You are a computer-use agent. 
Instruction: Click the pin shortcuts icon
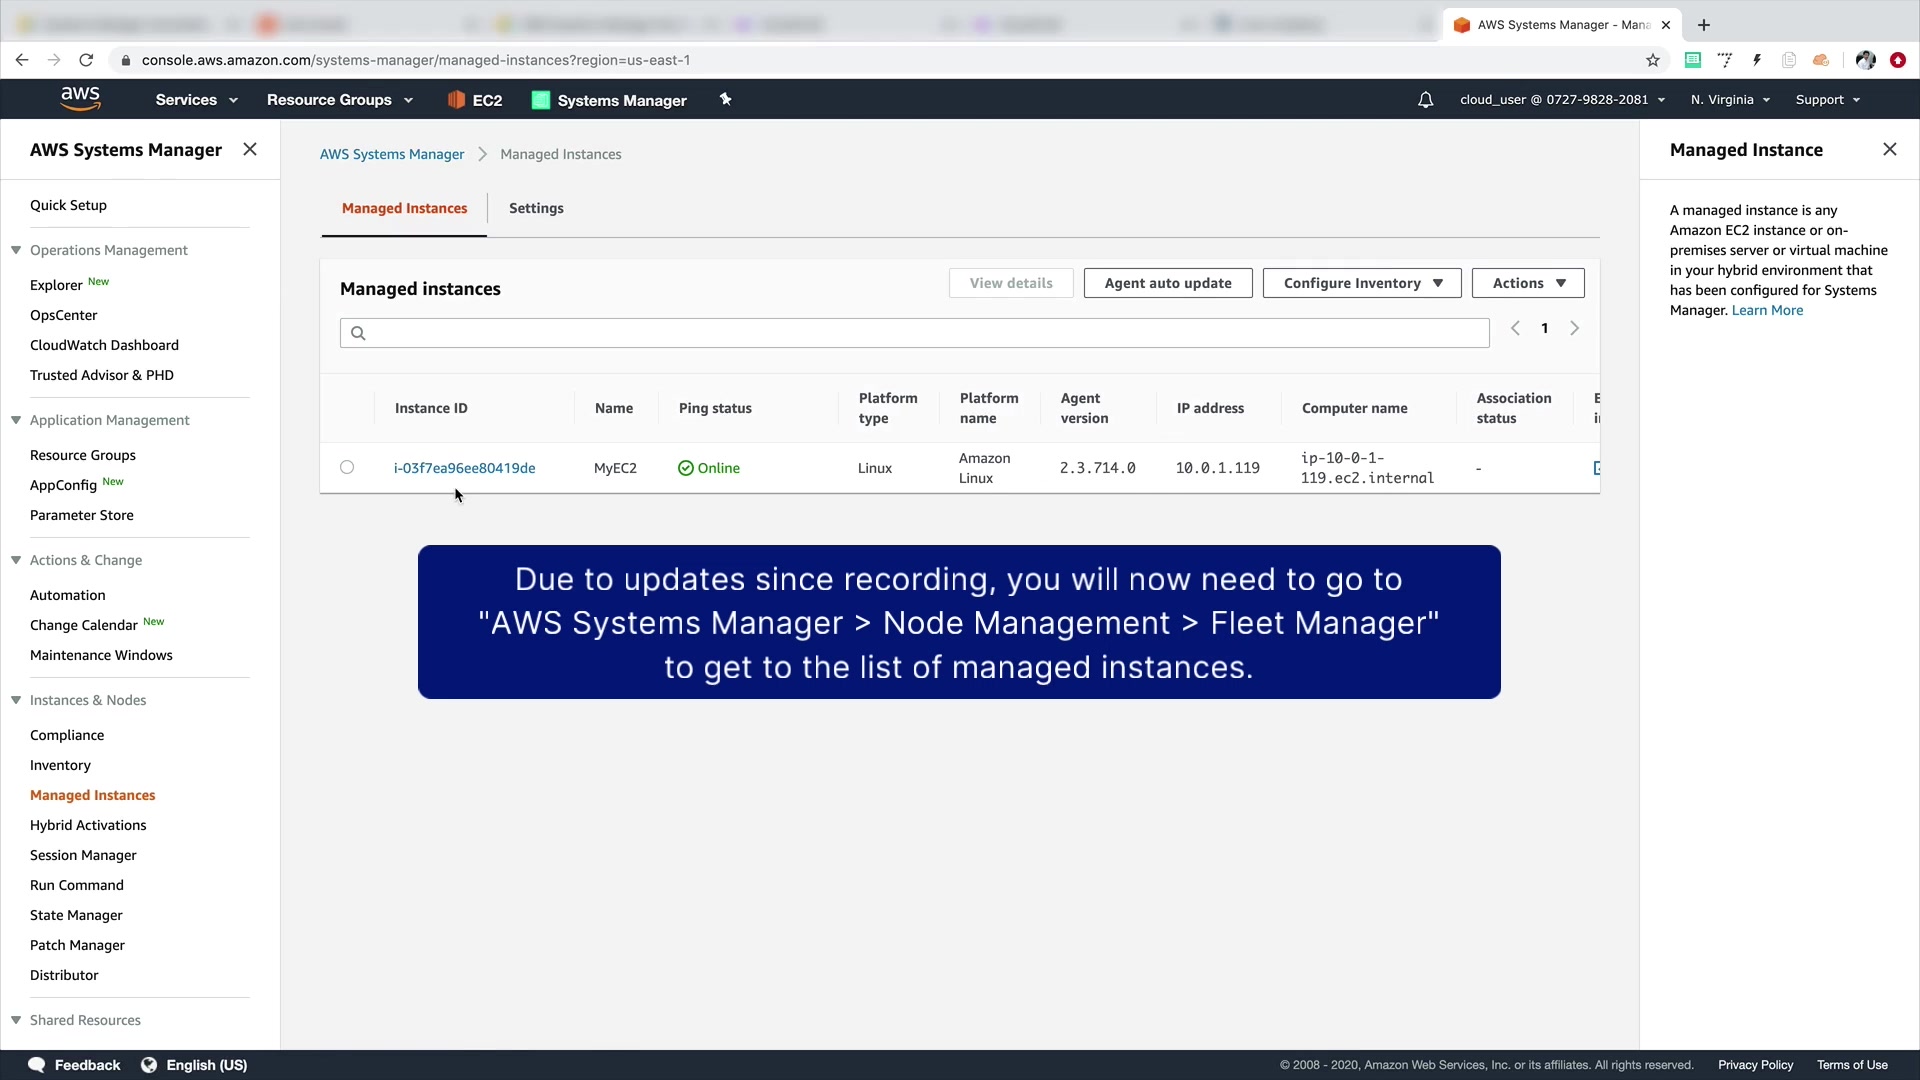click(x=726, y=99)
